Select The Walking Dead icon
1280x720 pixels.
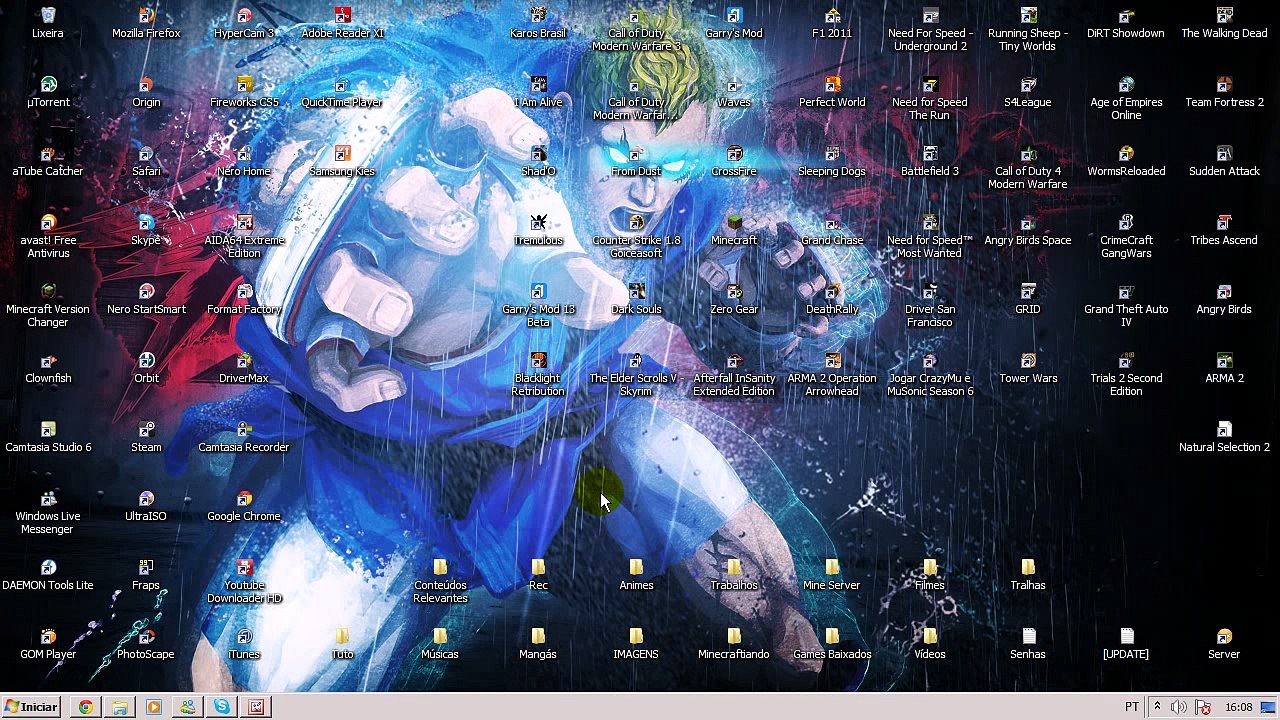coord(1224,23)
